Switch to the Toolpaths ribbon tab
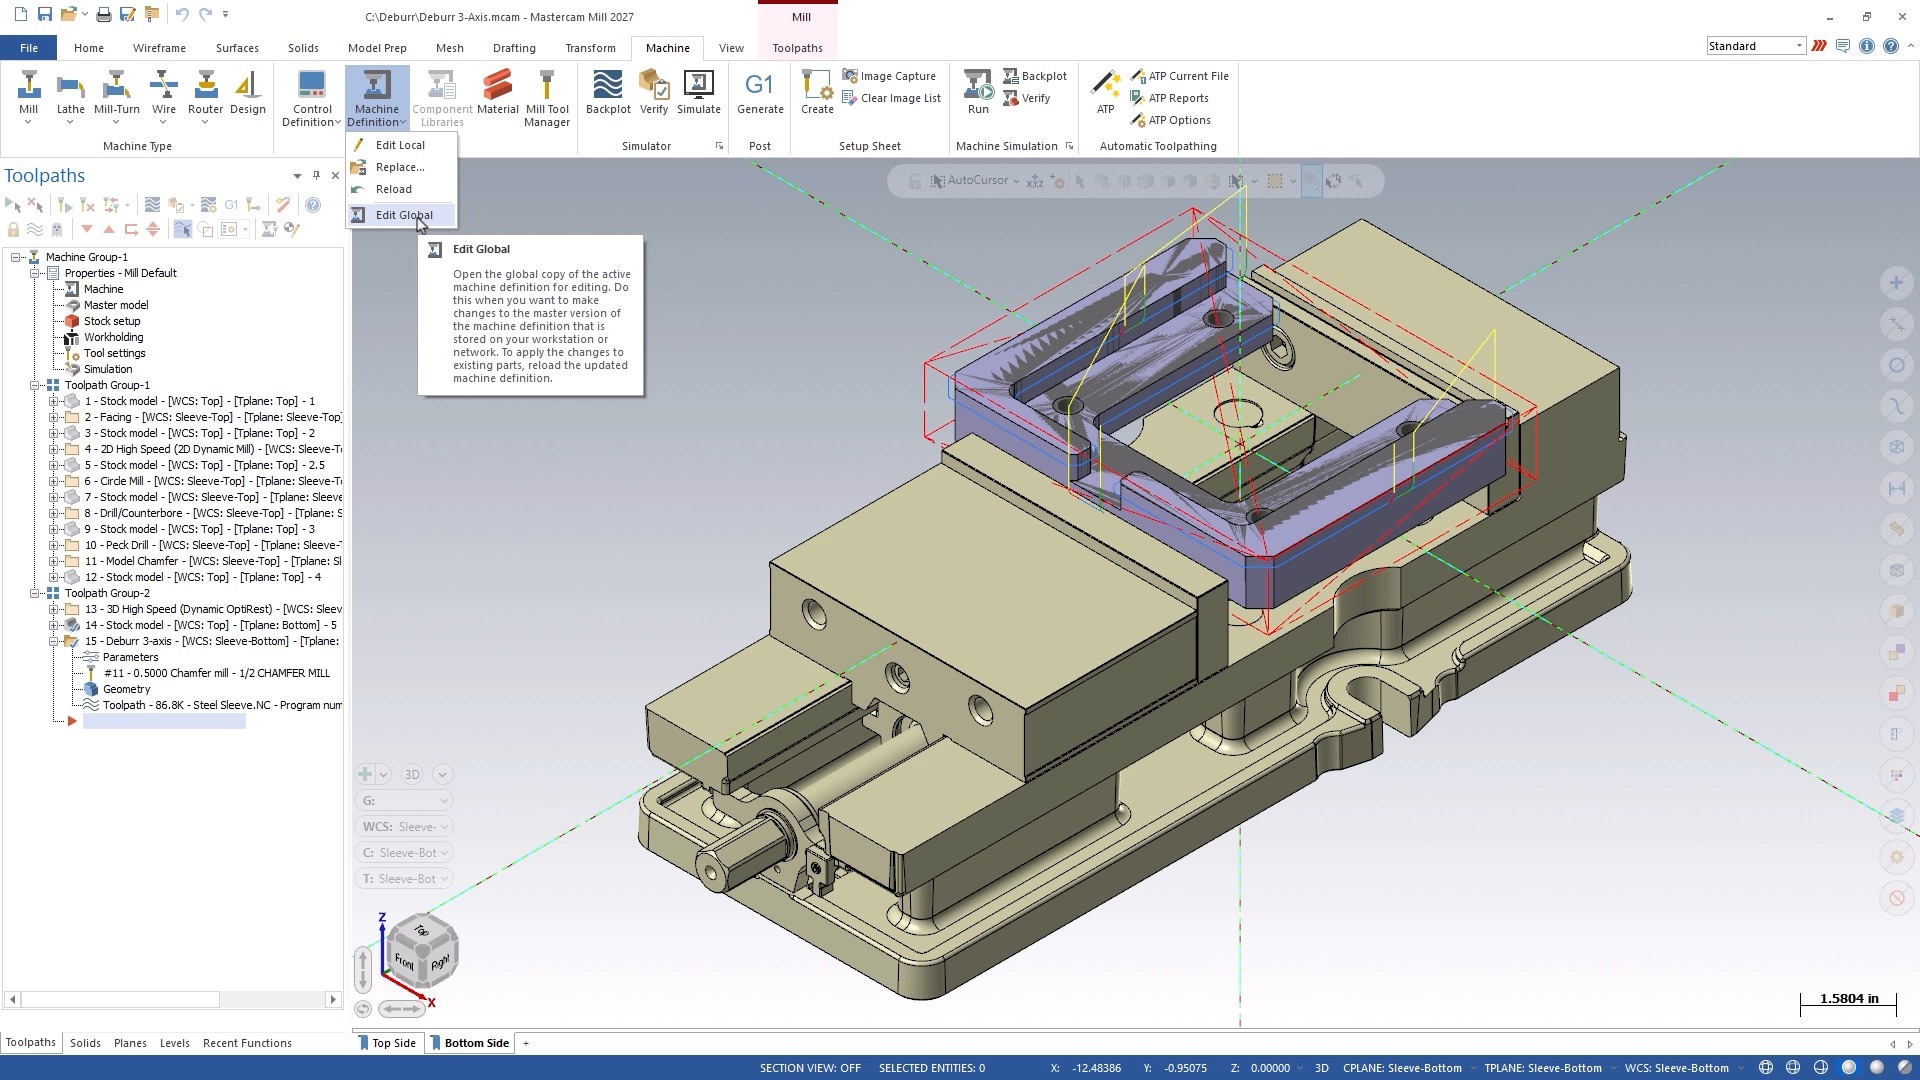 click(x=797, y=48)
